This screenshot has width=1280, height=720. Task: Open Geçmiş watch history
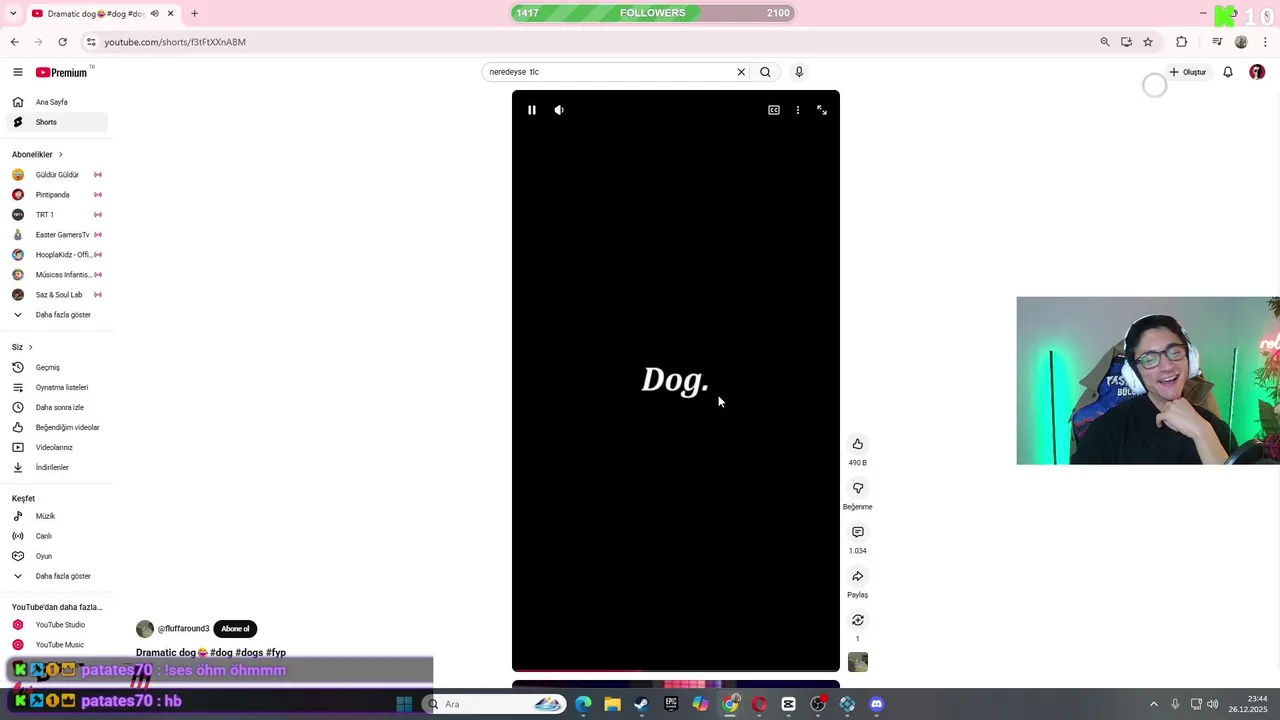pos(57,367)
